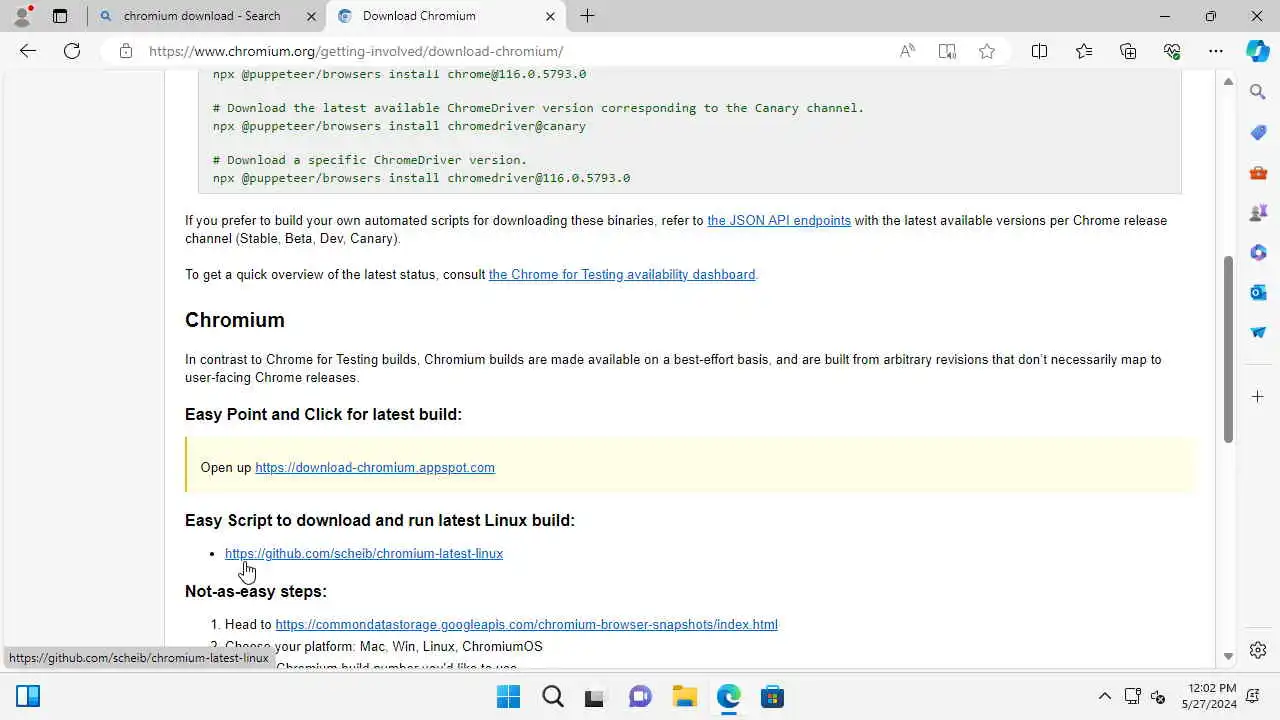Enter Immersive Reader from address bar
This screenshot has height=720, width=1280.
coord(947,51)
